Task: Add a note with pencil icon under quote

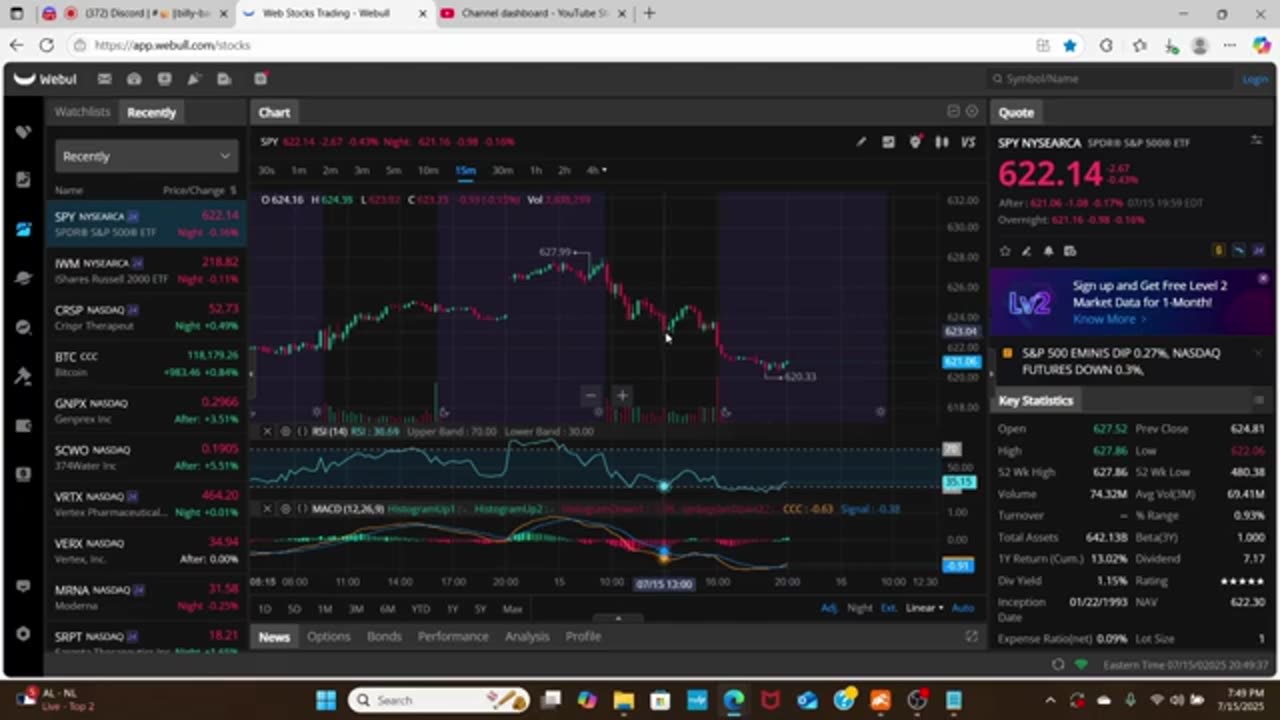Action: click(1026, 251)
